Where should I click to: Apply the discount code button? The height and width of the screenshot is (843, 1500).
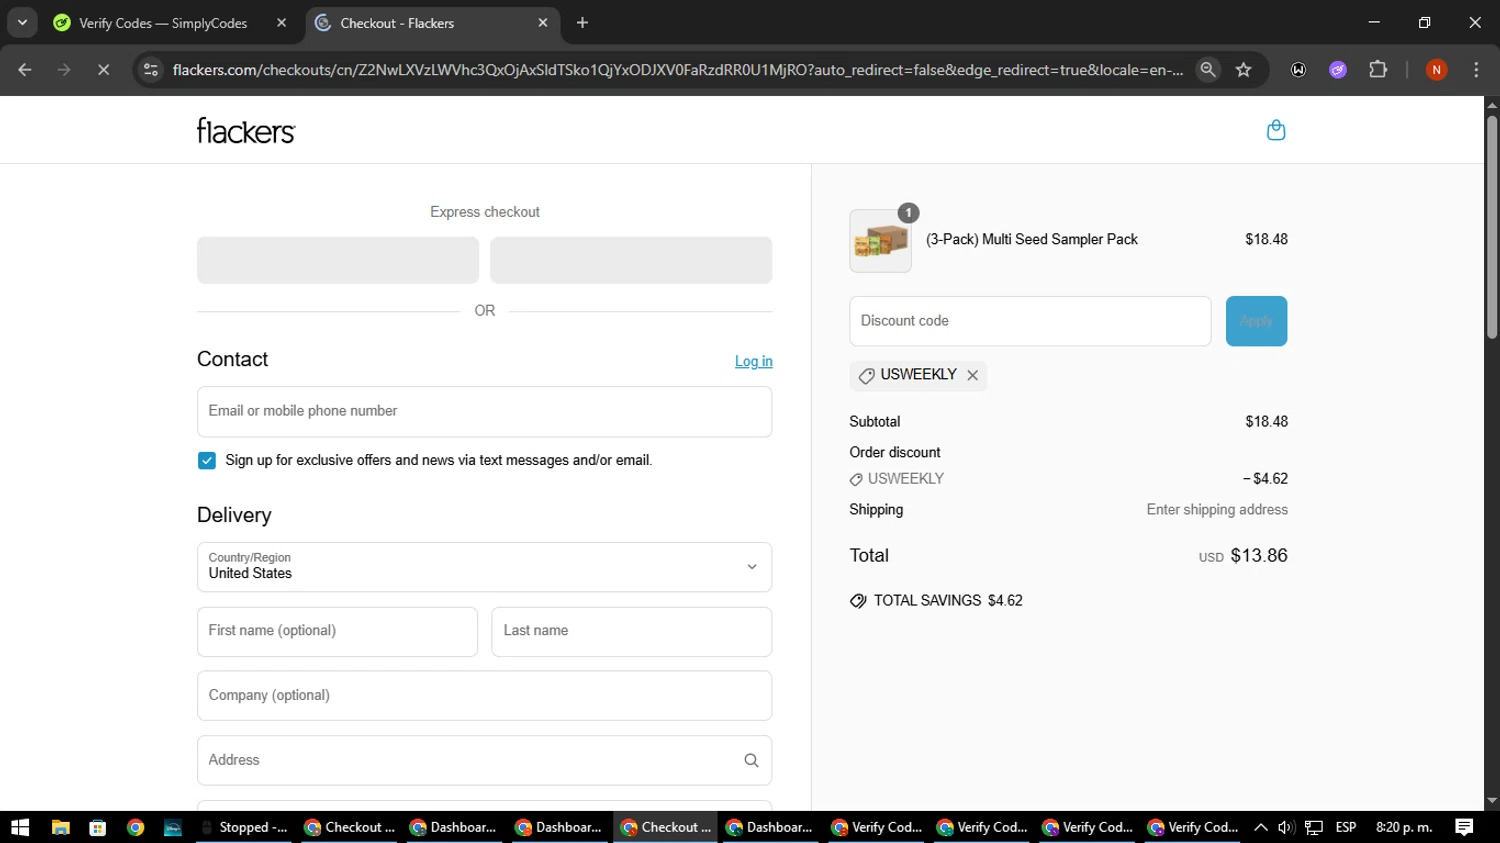click(x=1256, y=321)
